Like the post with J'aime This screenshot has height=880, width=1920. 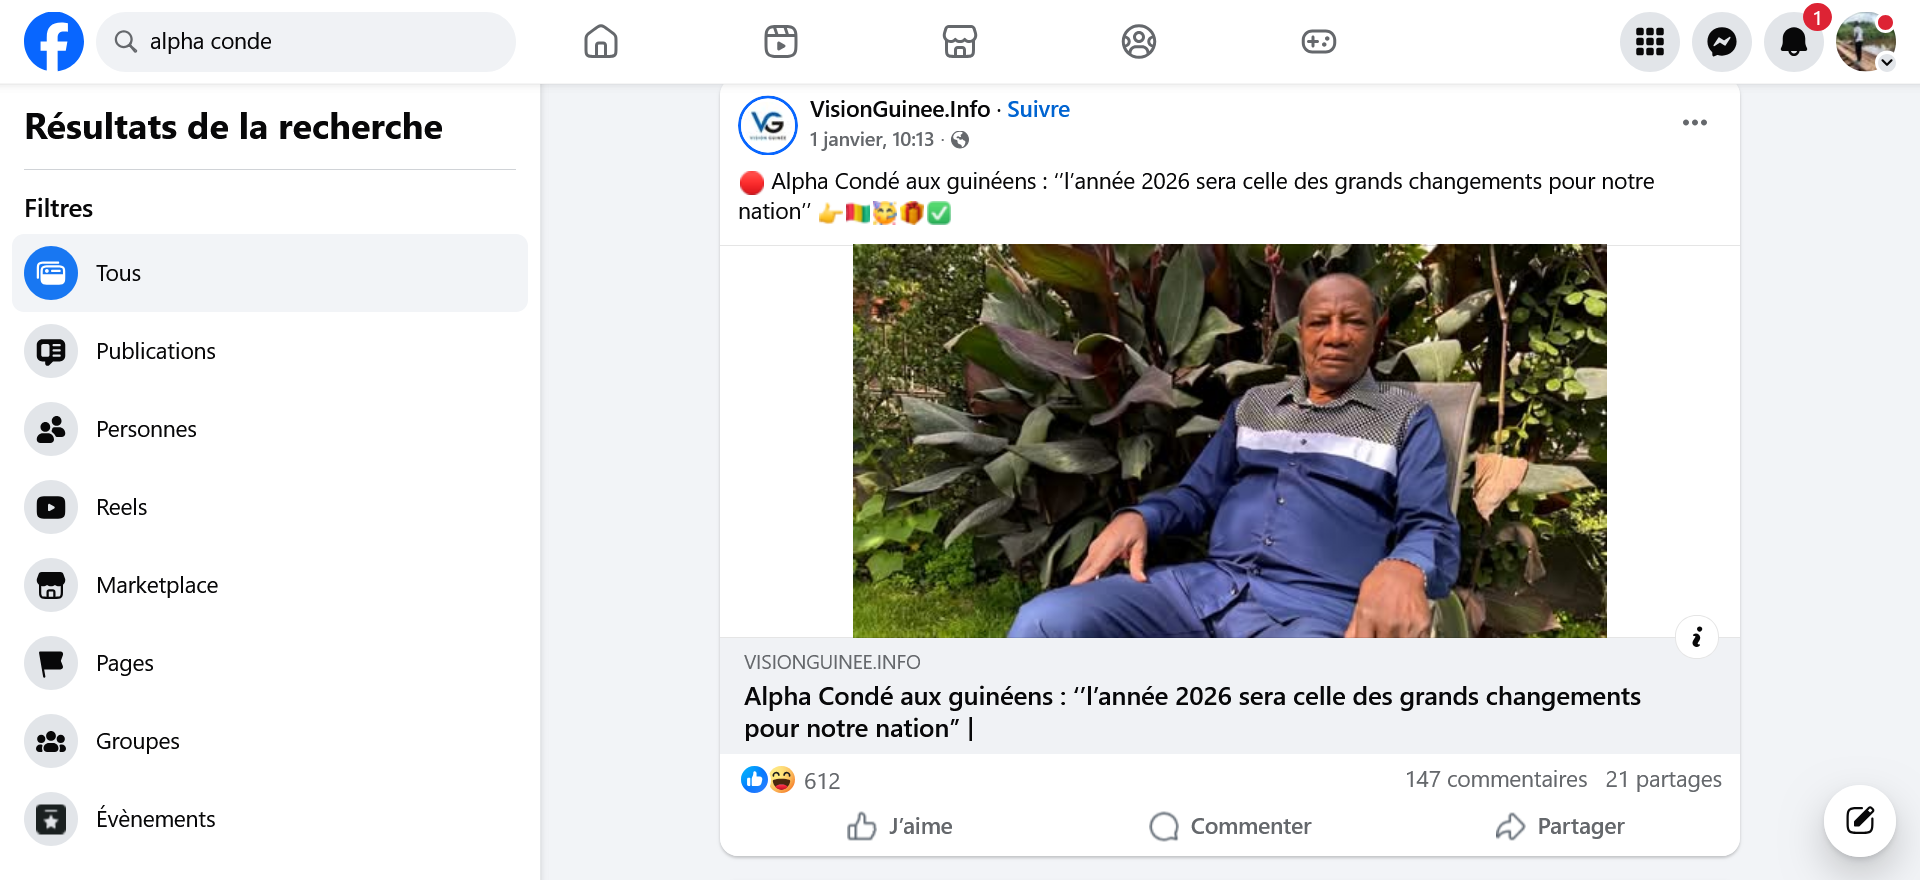tap(900, 826)
